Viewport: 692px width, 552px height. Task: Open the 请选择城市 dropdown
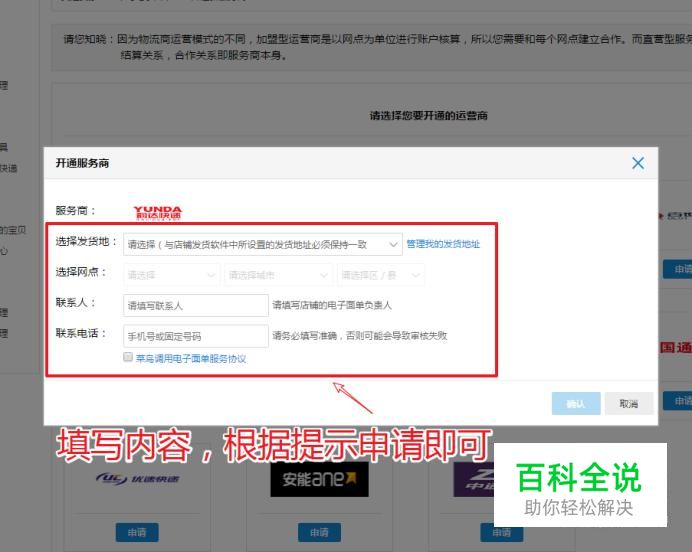(x=278, y=275)
